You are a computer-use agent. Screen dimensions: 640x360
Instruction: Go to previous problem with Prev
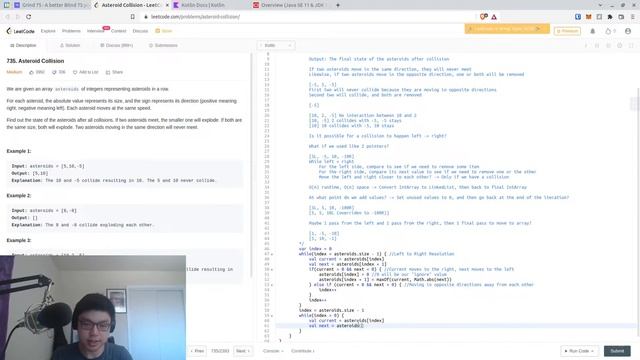click(197, 351)
